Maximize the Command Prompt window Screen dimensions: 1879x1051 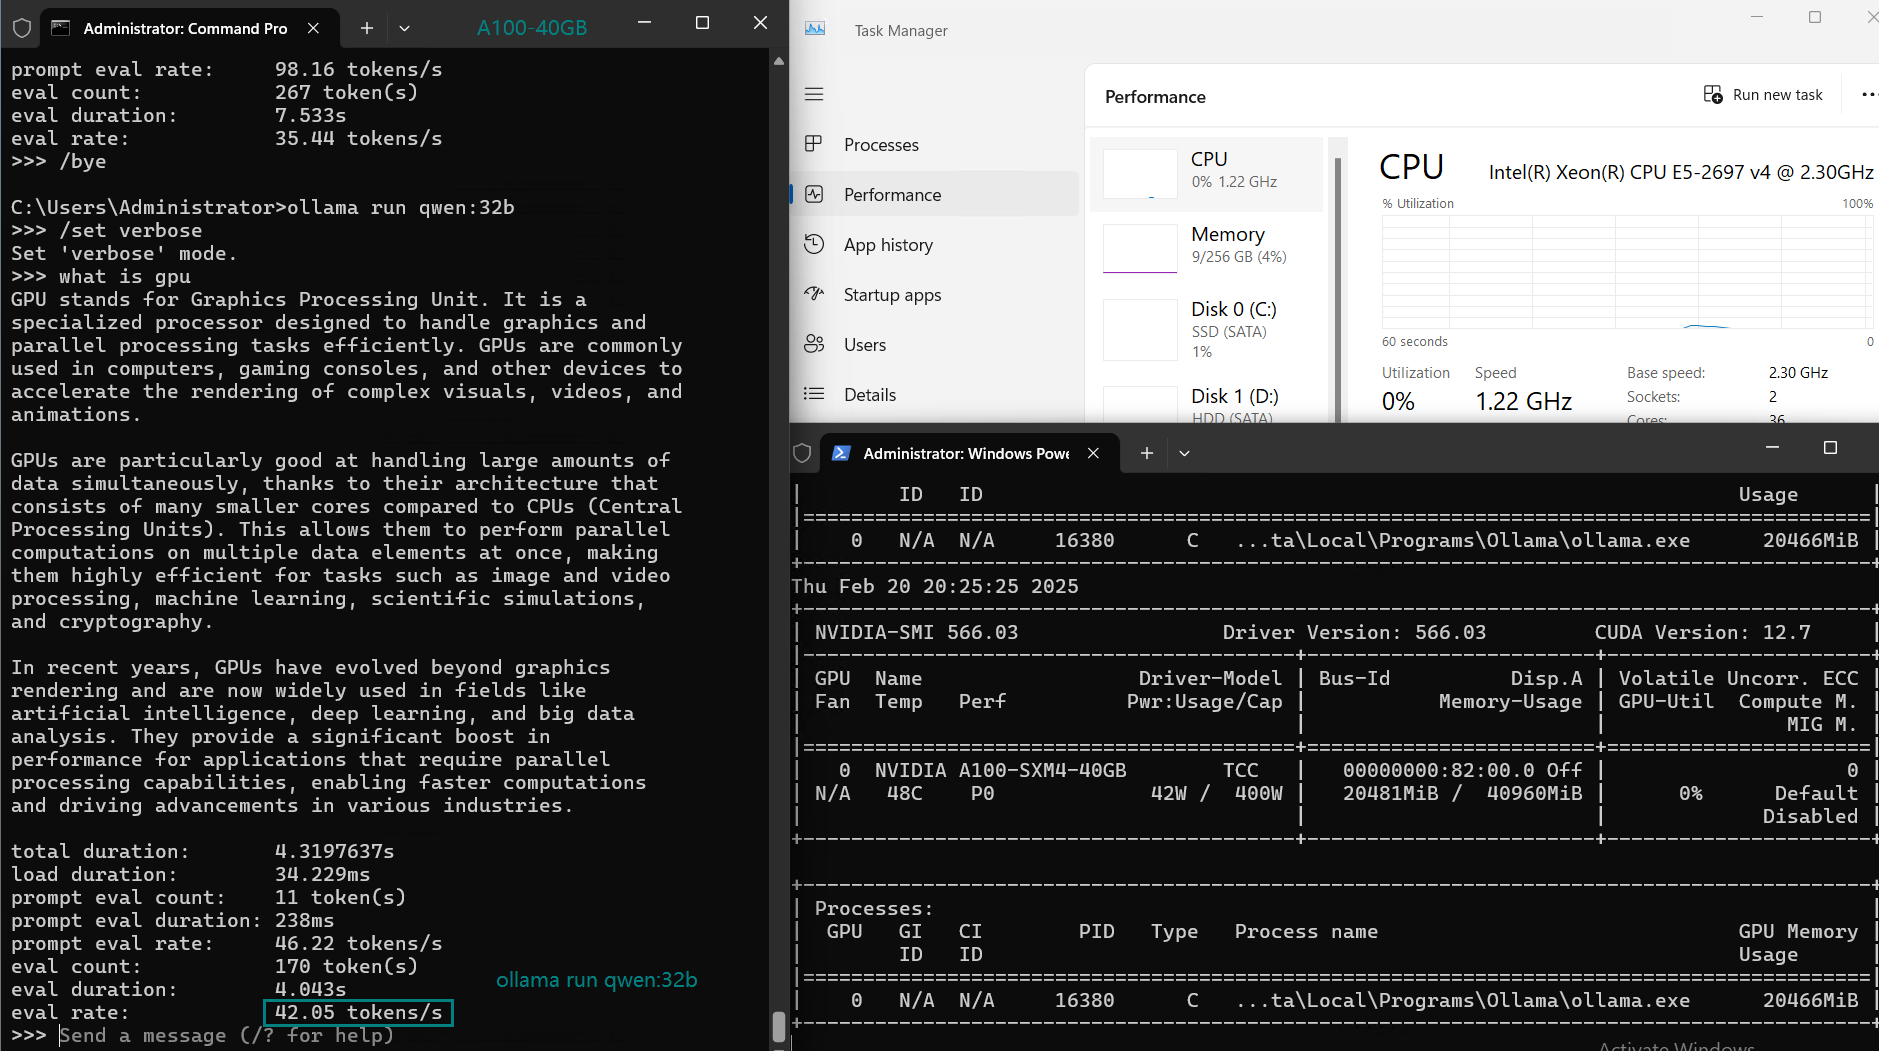pos(702,22)
